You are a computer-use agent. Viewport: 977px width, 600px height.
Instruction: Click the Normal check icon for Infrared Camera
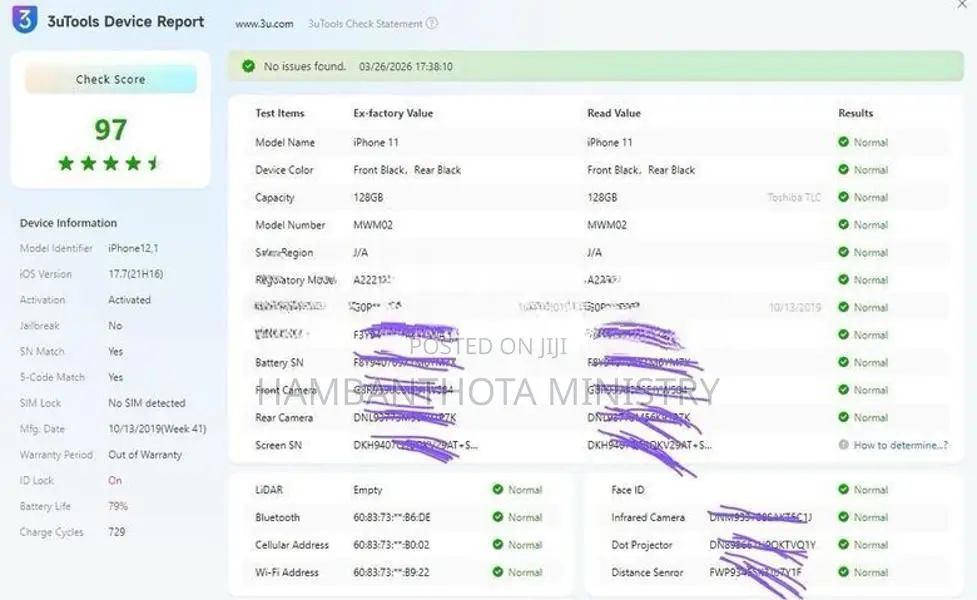(844, 517)
